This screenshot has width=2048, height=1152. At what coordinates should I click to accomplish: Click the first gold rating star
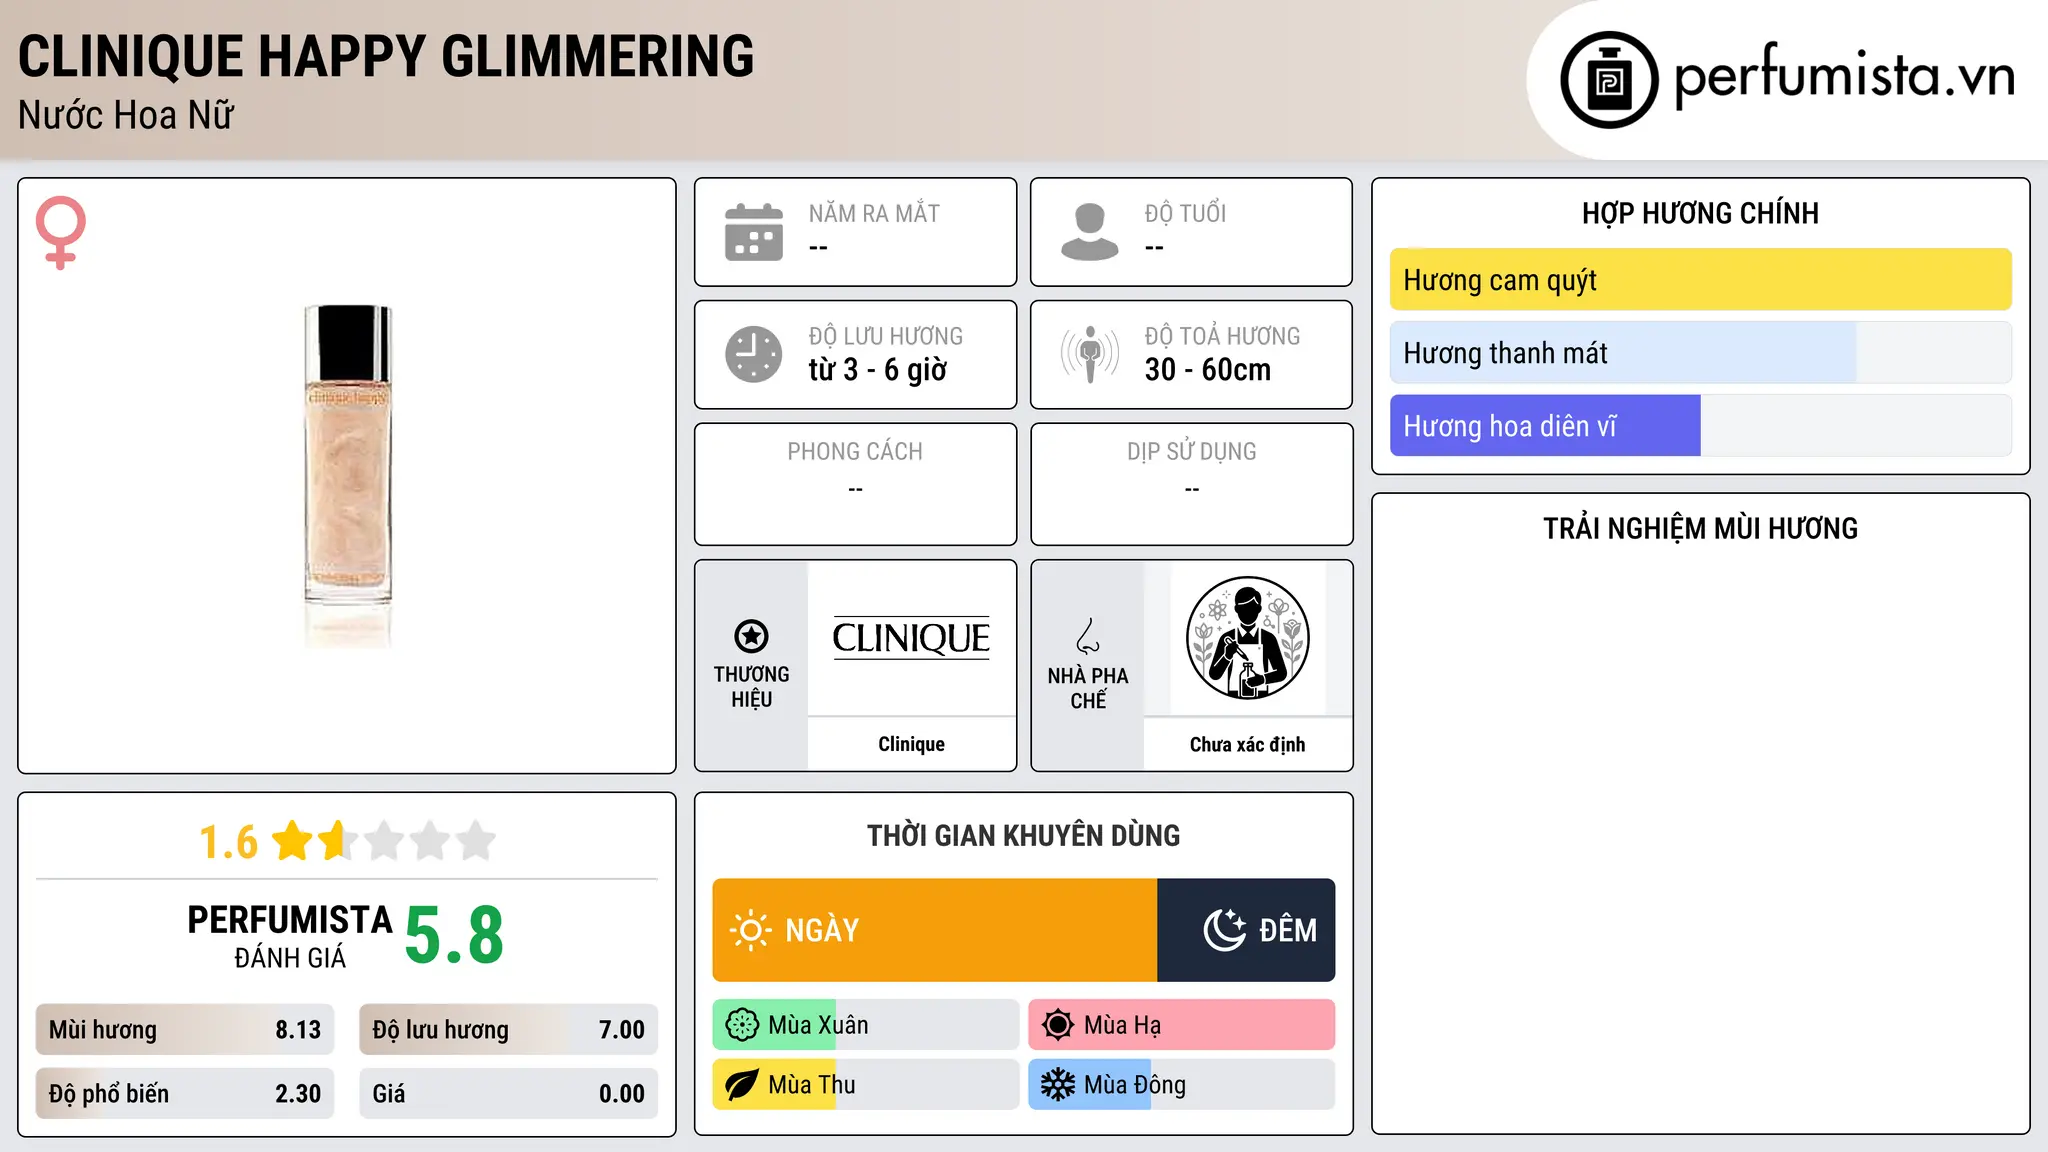point(293,841)
